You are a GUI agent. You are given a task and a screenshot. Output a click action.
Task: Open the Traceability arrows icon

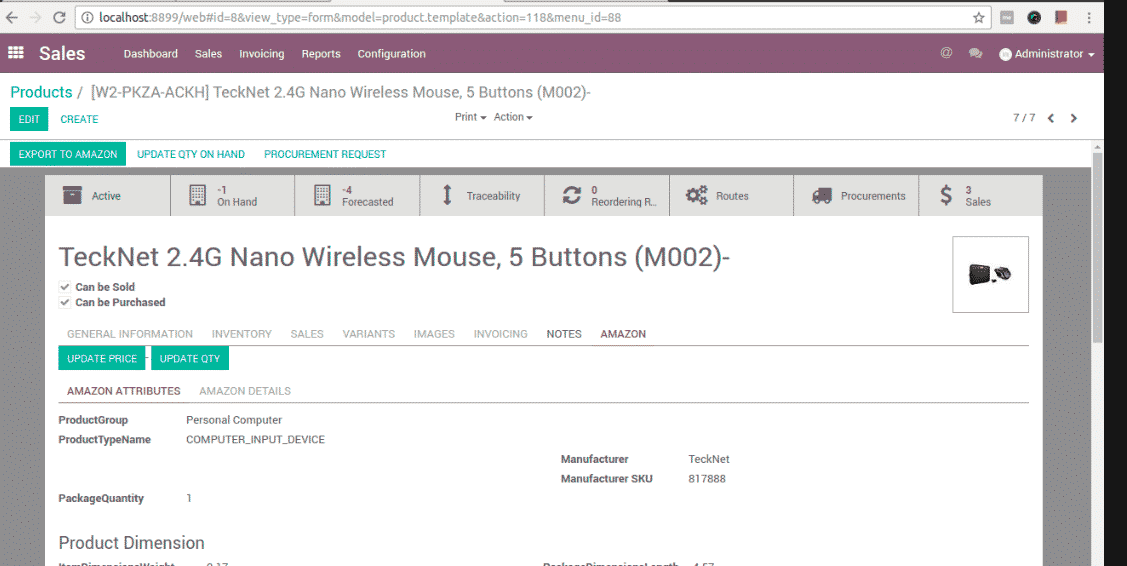(447, 196)
